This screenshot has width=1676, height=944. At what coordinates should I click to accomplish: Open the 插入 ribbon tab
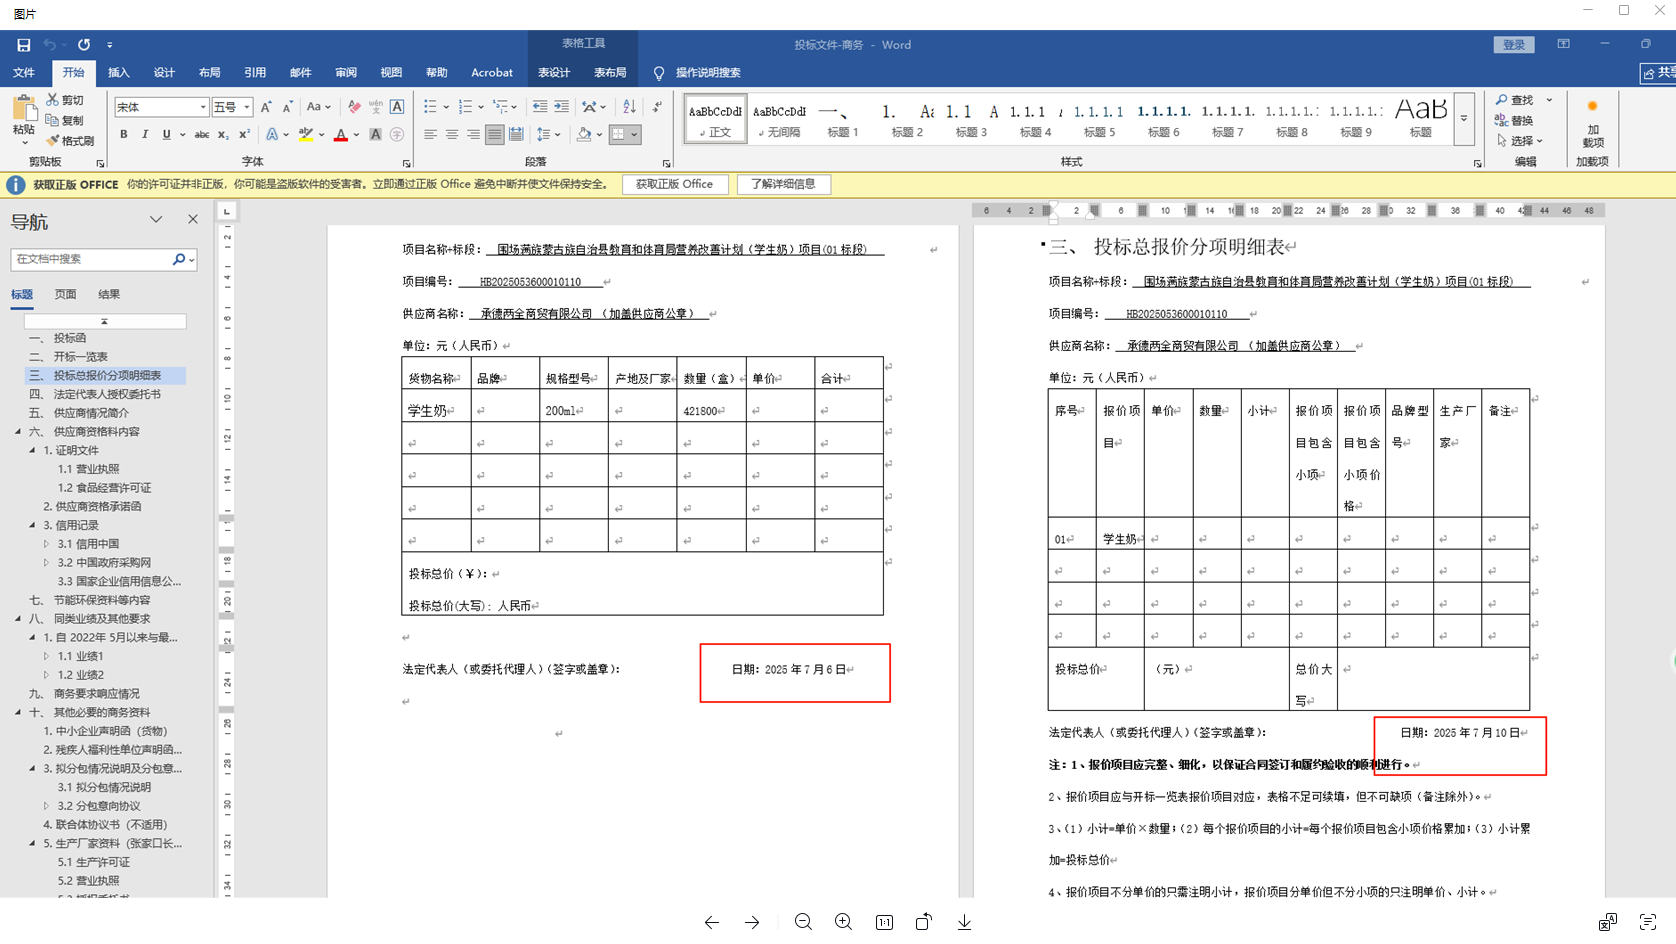119,73
